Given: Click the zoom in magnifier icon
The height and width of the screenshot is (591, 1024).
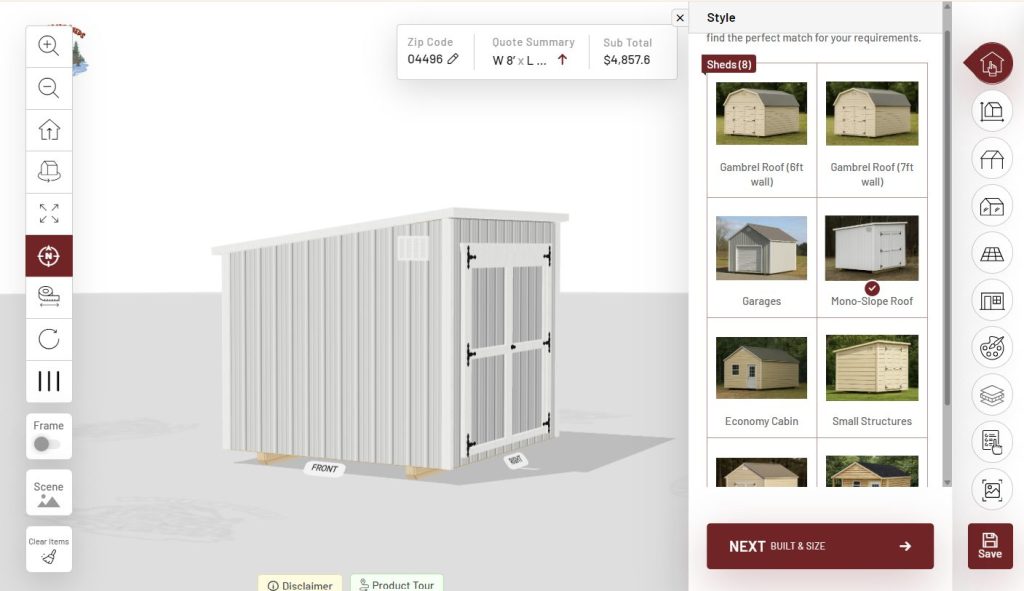Looking at the screenshot, I should point(49,46).
